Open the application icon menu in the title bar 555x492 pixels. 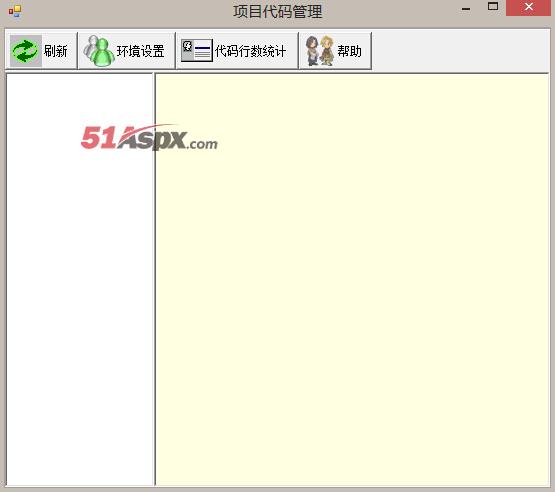click(x=15, y=11)
